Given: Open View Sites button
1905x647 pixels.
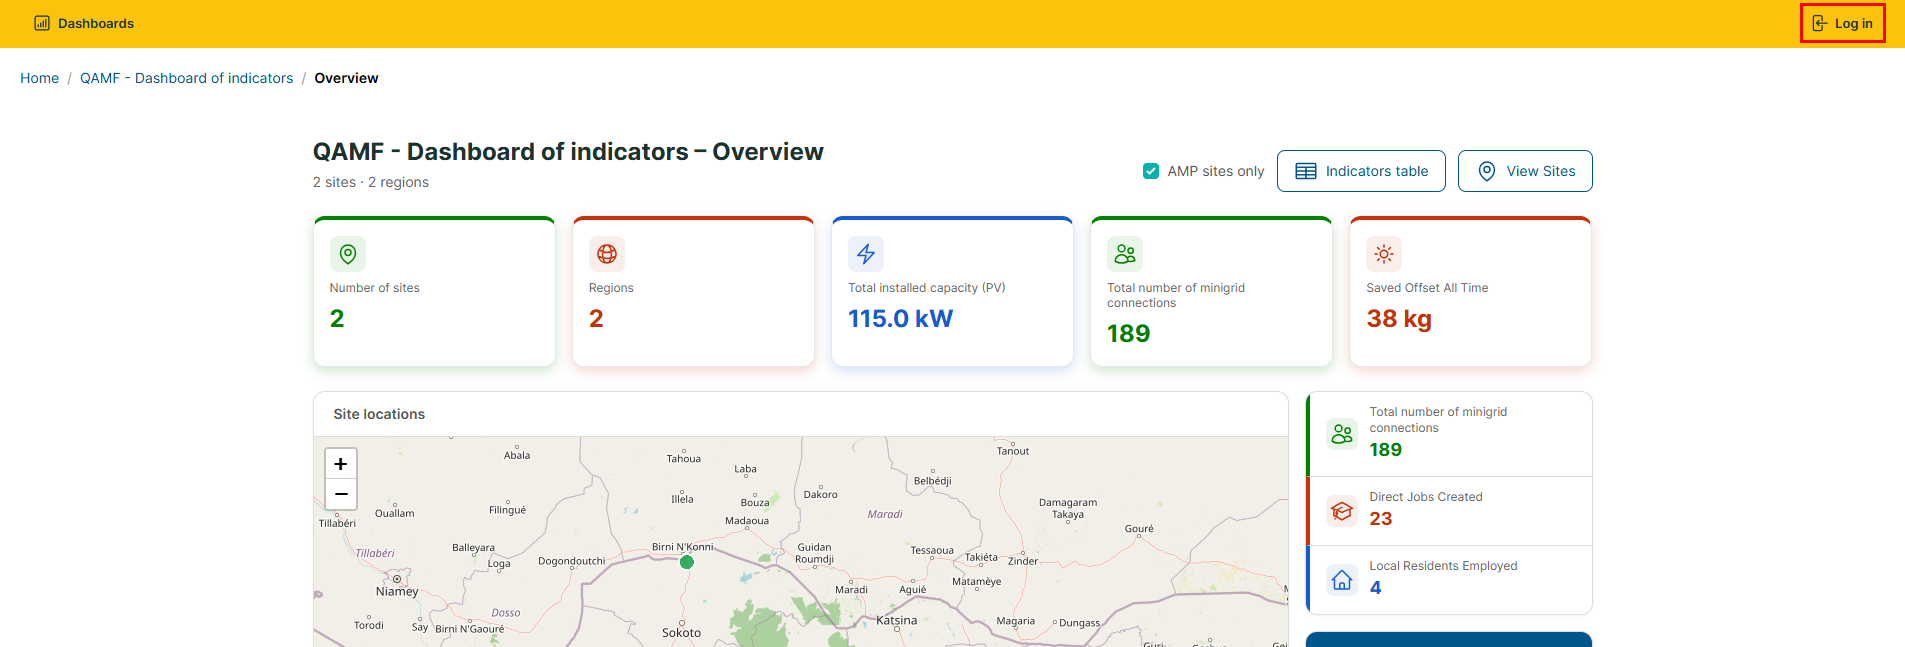Looking at the screenshot, I should tap(1525, 171).
